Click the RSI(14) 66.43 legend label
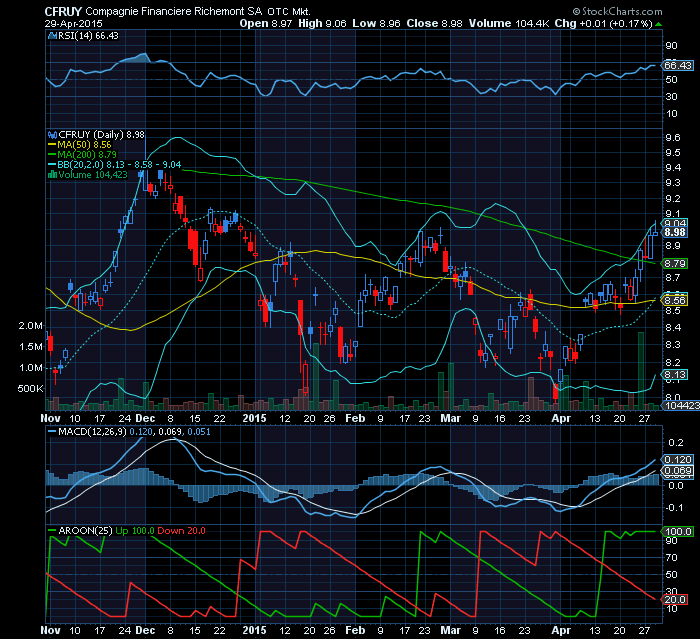 pyautogui.click(x=88, y=36)
